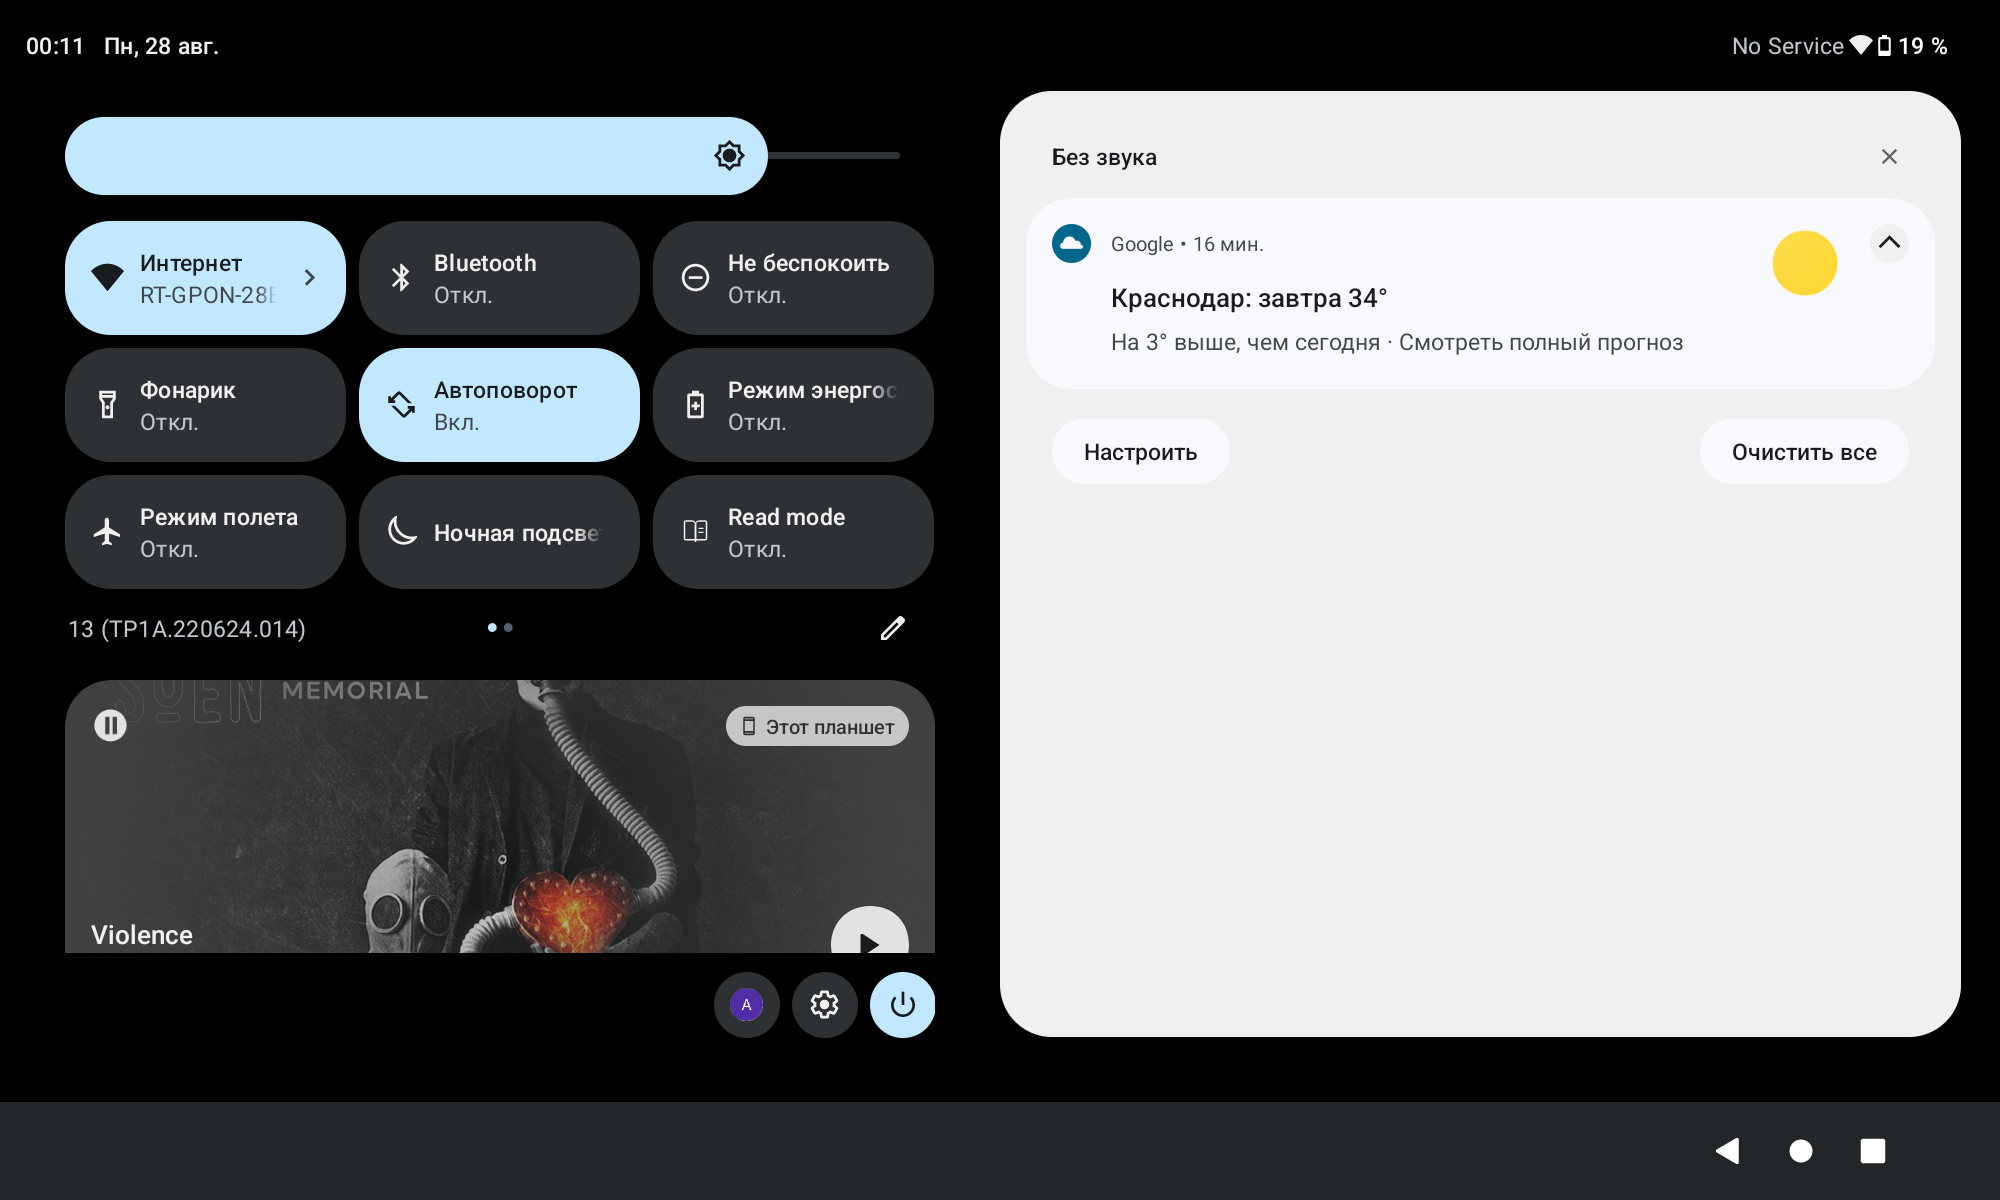Turn on the Фонарик flashlight tile
This screenshot has height=1200, width=2000.
coord(205,405)
